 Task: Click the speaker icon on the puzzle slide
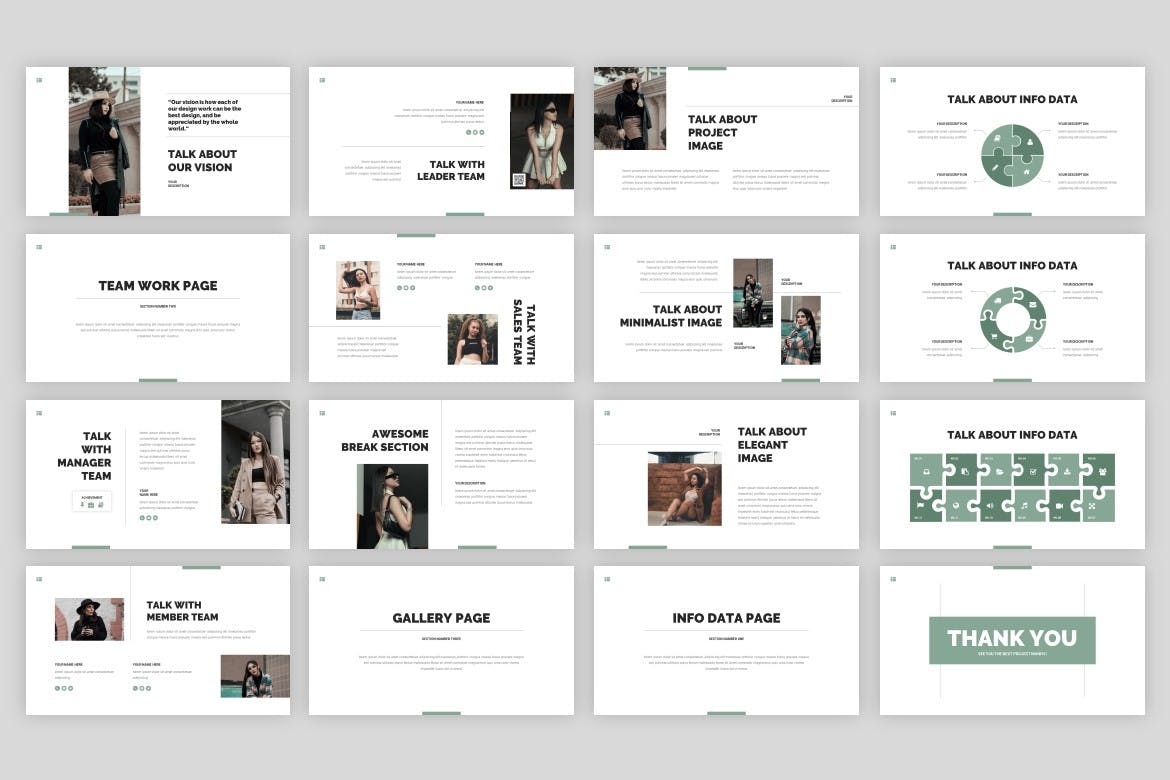[989, 505]
